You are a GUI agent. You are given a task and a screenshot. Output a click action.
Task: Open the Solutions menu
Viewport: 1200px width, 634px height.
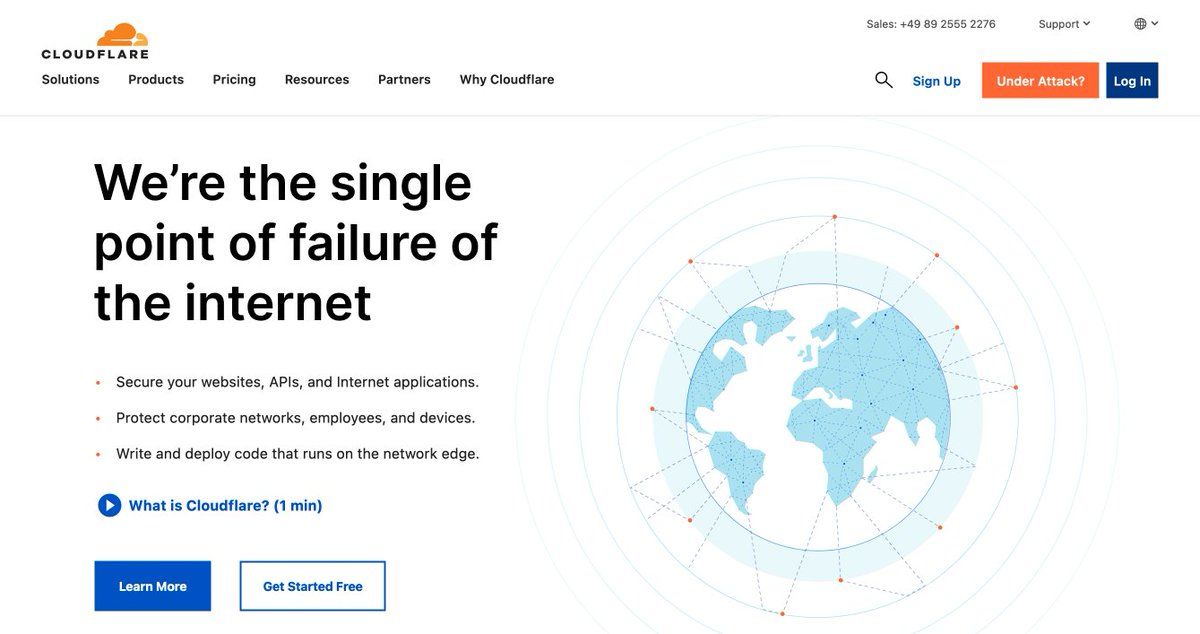[x=70, y=80]
